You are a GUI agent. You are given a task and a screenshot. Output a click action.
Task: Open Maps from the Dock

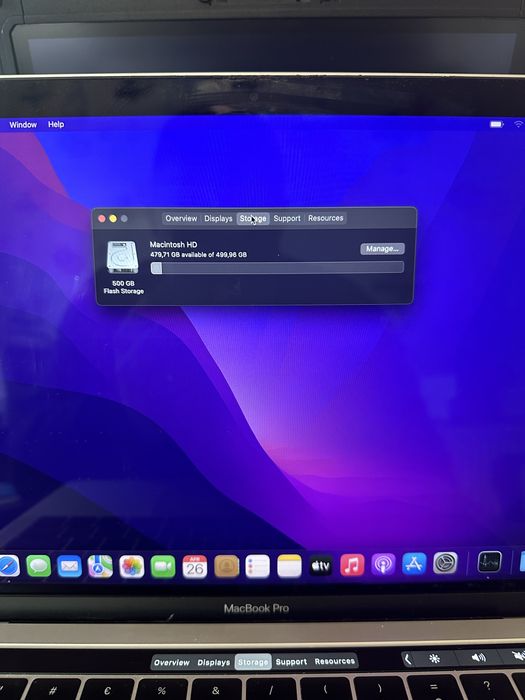pos(100,566)
